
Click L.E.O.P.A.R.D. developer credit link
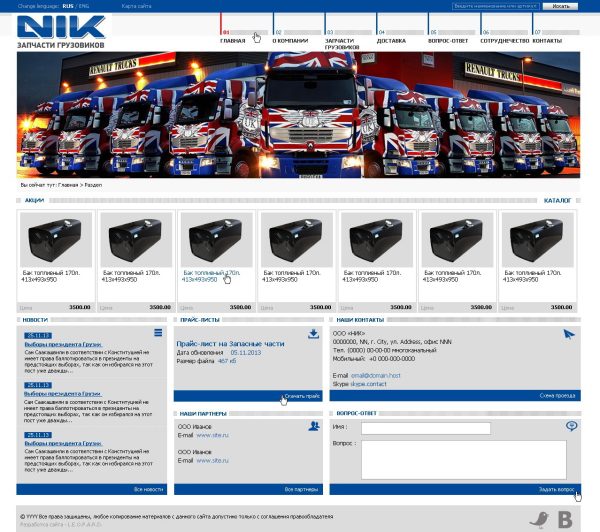pyautogui.click(x=83, y=524)
